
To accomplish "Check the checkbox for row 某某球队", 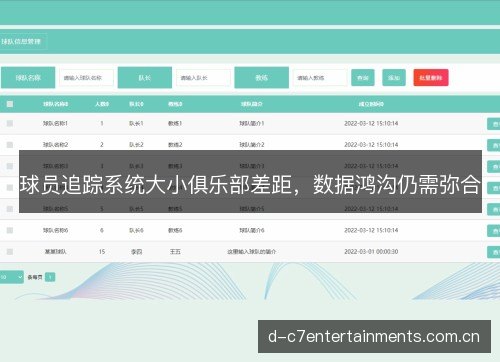I will click(10, 252).
